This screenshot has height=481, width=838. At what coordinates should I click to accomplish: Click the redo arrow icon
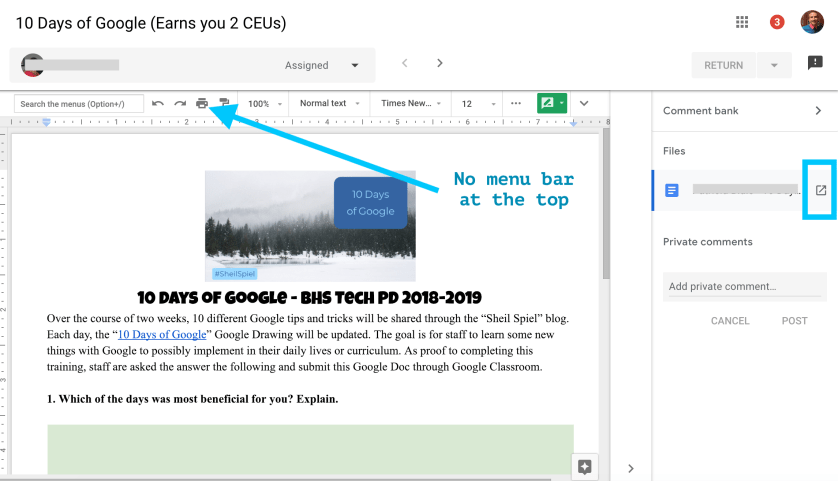(180, 103)
